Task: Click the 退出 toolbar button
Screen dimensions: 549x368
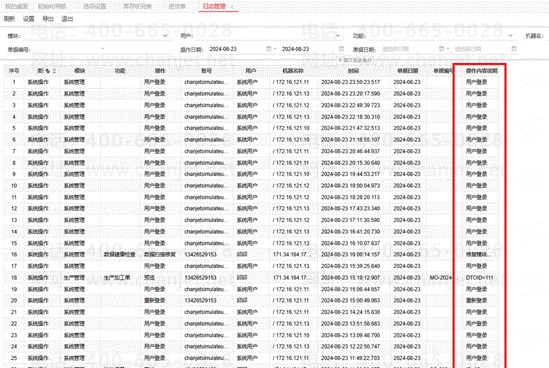Action: coord(67,19)
